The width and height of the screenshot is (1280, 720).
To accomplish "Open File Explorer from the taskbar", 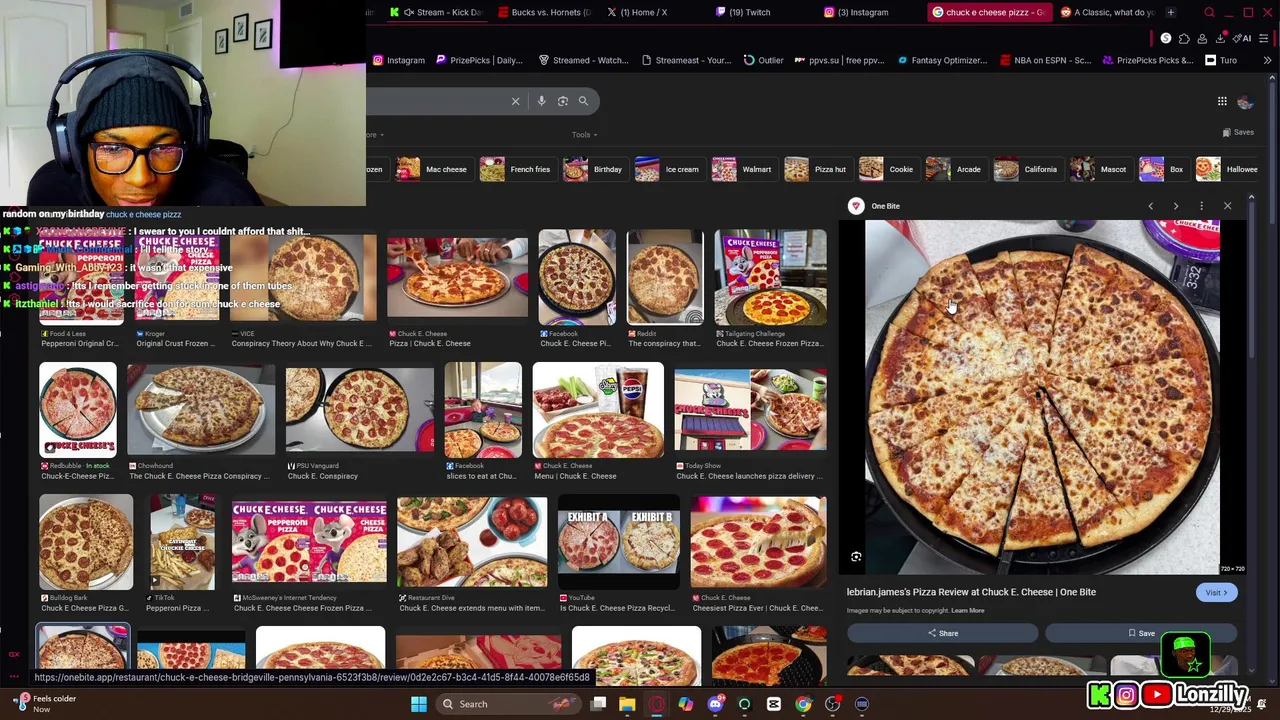I will pyautogui.click(x=627, y=704).
